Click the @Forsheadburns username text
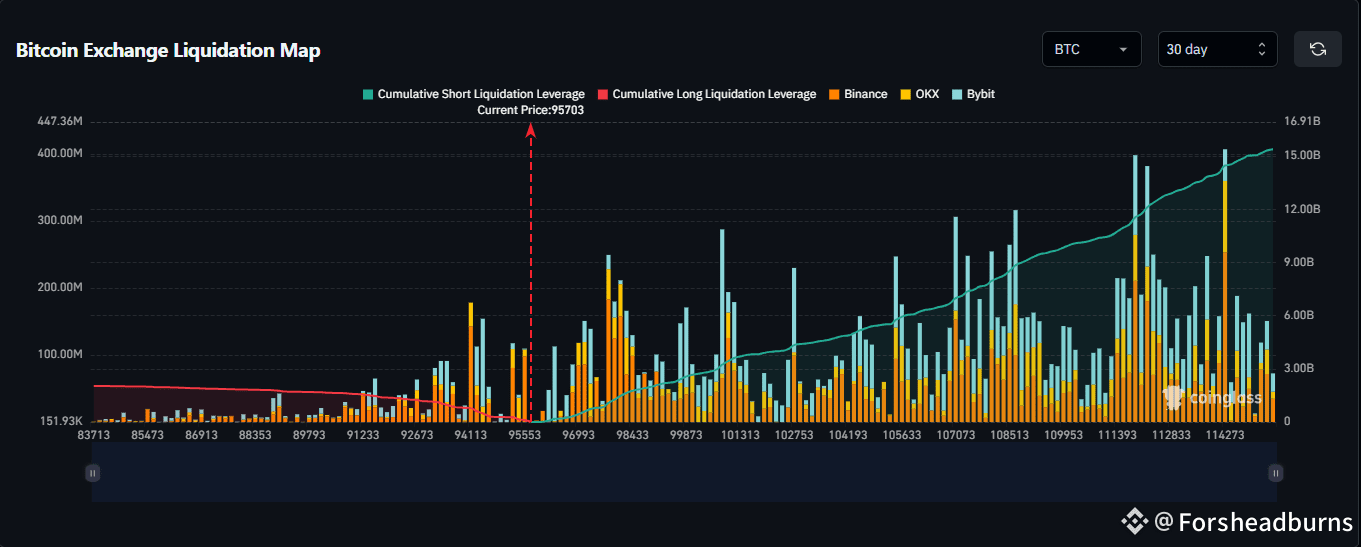 [1264, 521]
